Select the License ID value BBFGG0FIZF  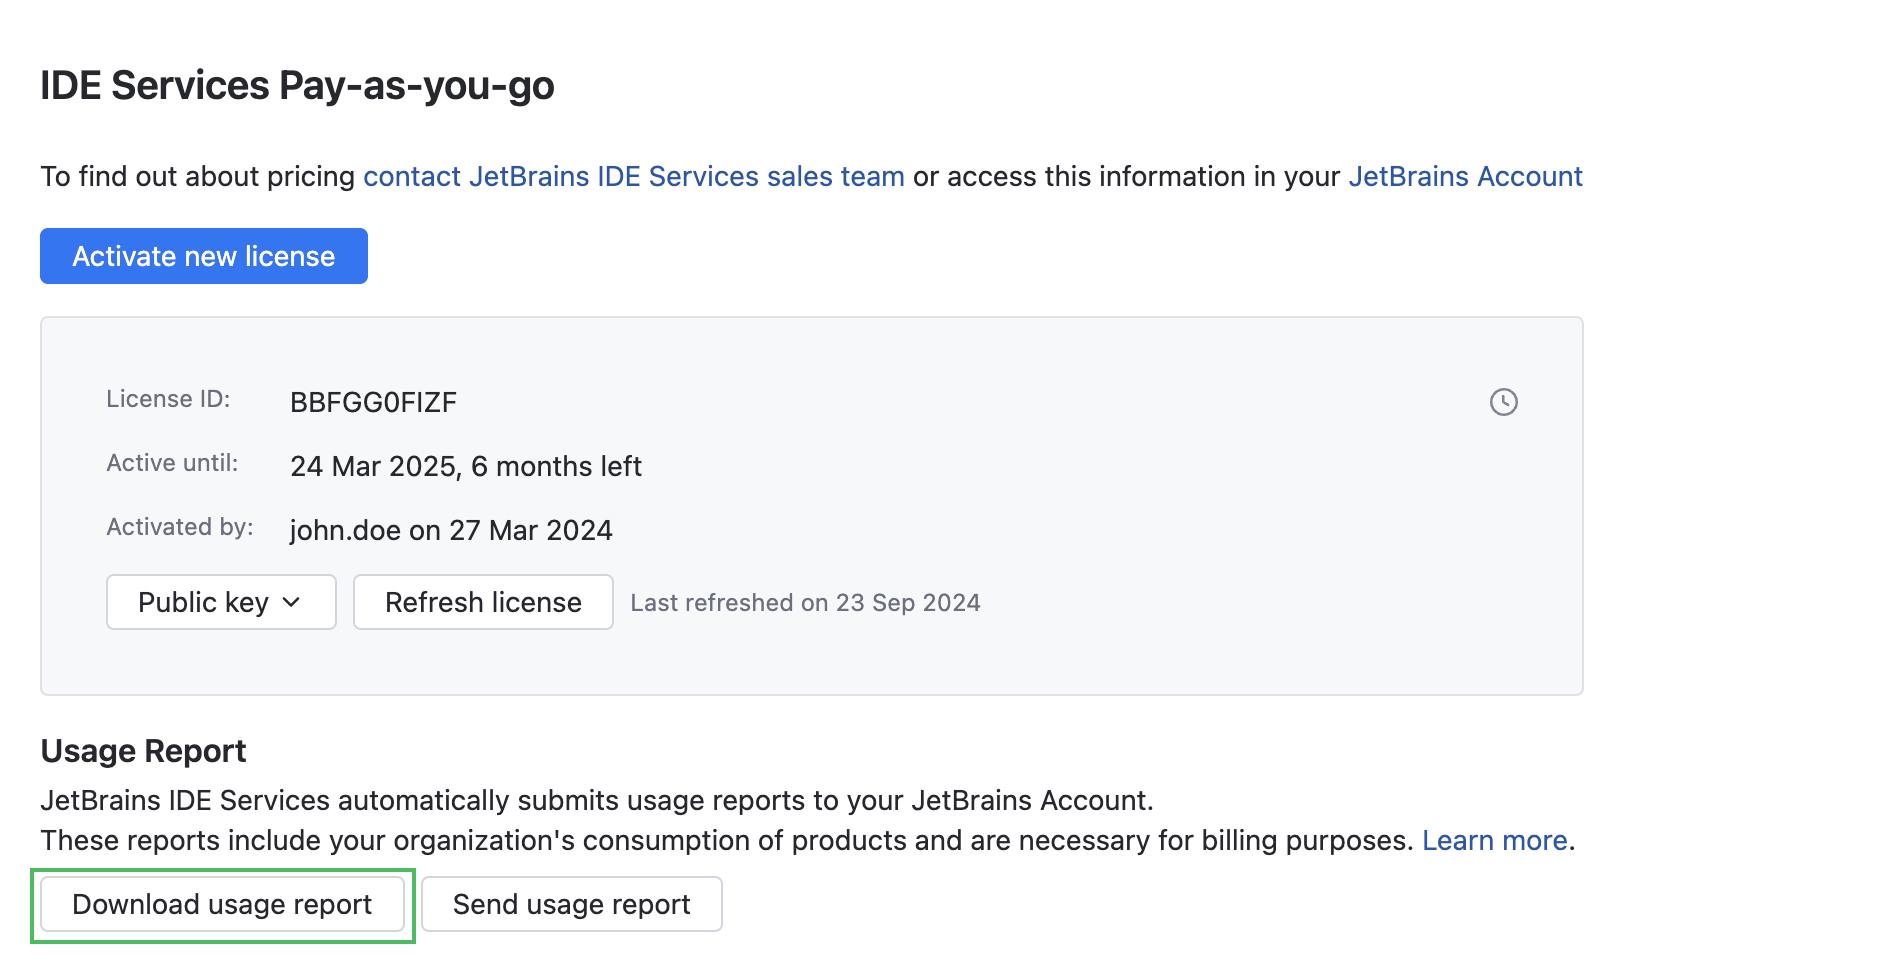pos(372,402)
